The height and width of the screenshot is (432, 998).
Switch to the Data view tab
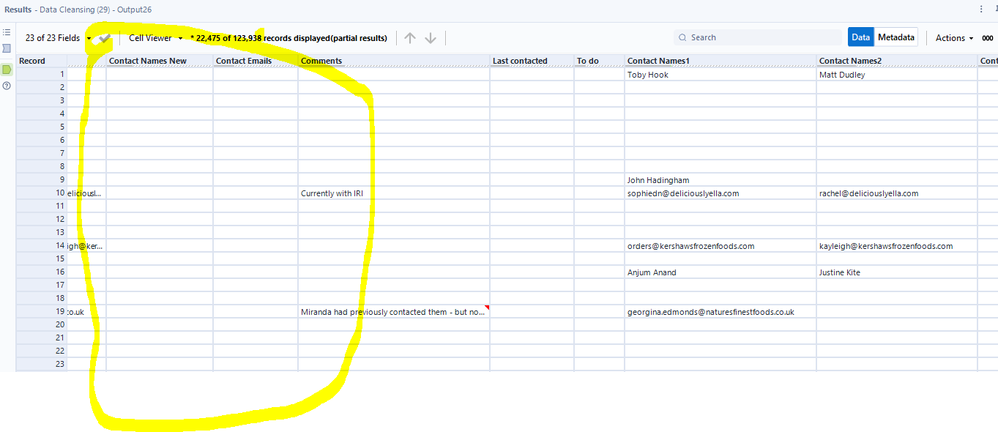tap(861, 38)
